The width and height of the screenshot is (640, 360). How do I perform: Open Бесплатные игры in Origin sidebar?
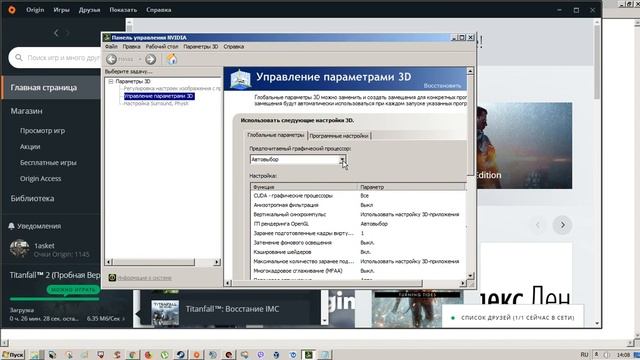48,162
